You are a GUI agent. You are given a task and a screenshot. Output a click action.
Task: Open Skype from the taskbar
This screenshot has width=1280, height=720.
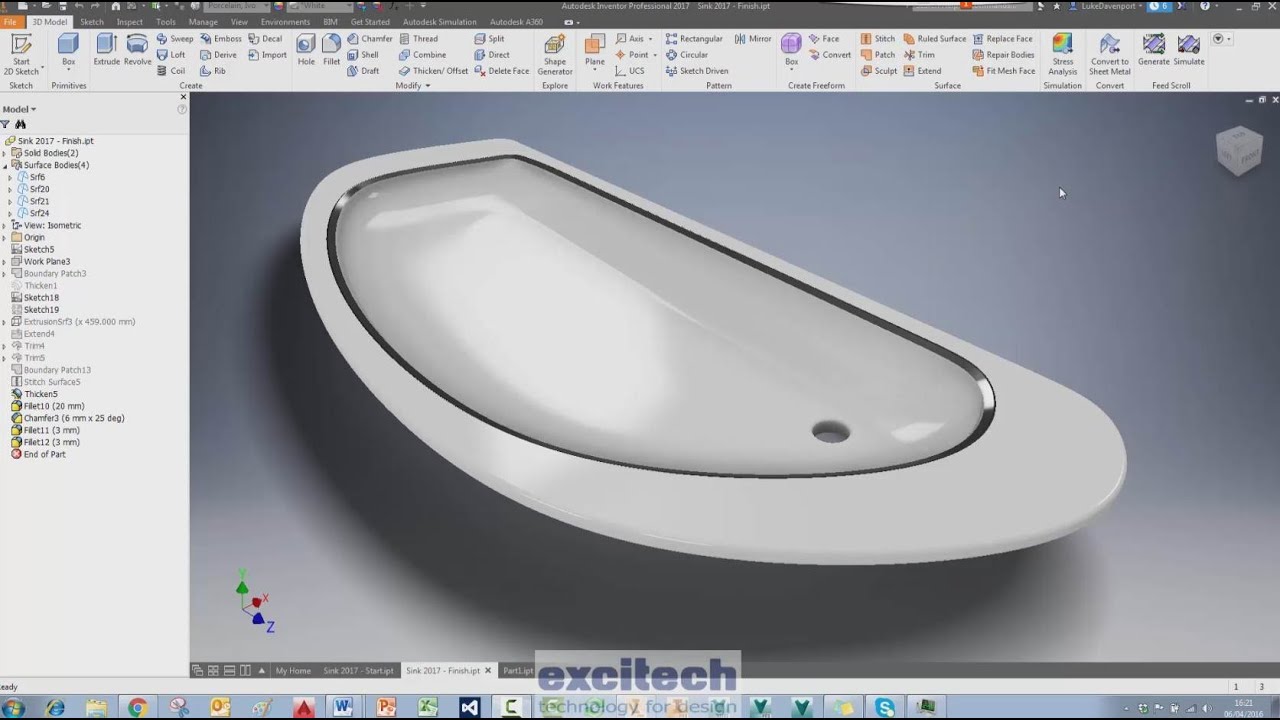pos(885,708)
